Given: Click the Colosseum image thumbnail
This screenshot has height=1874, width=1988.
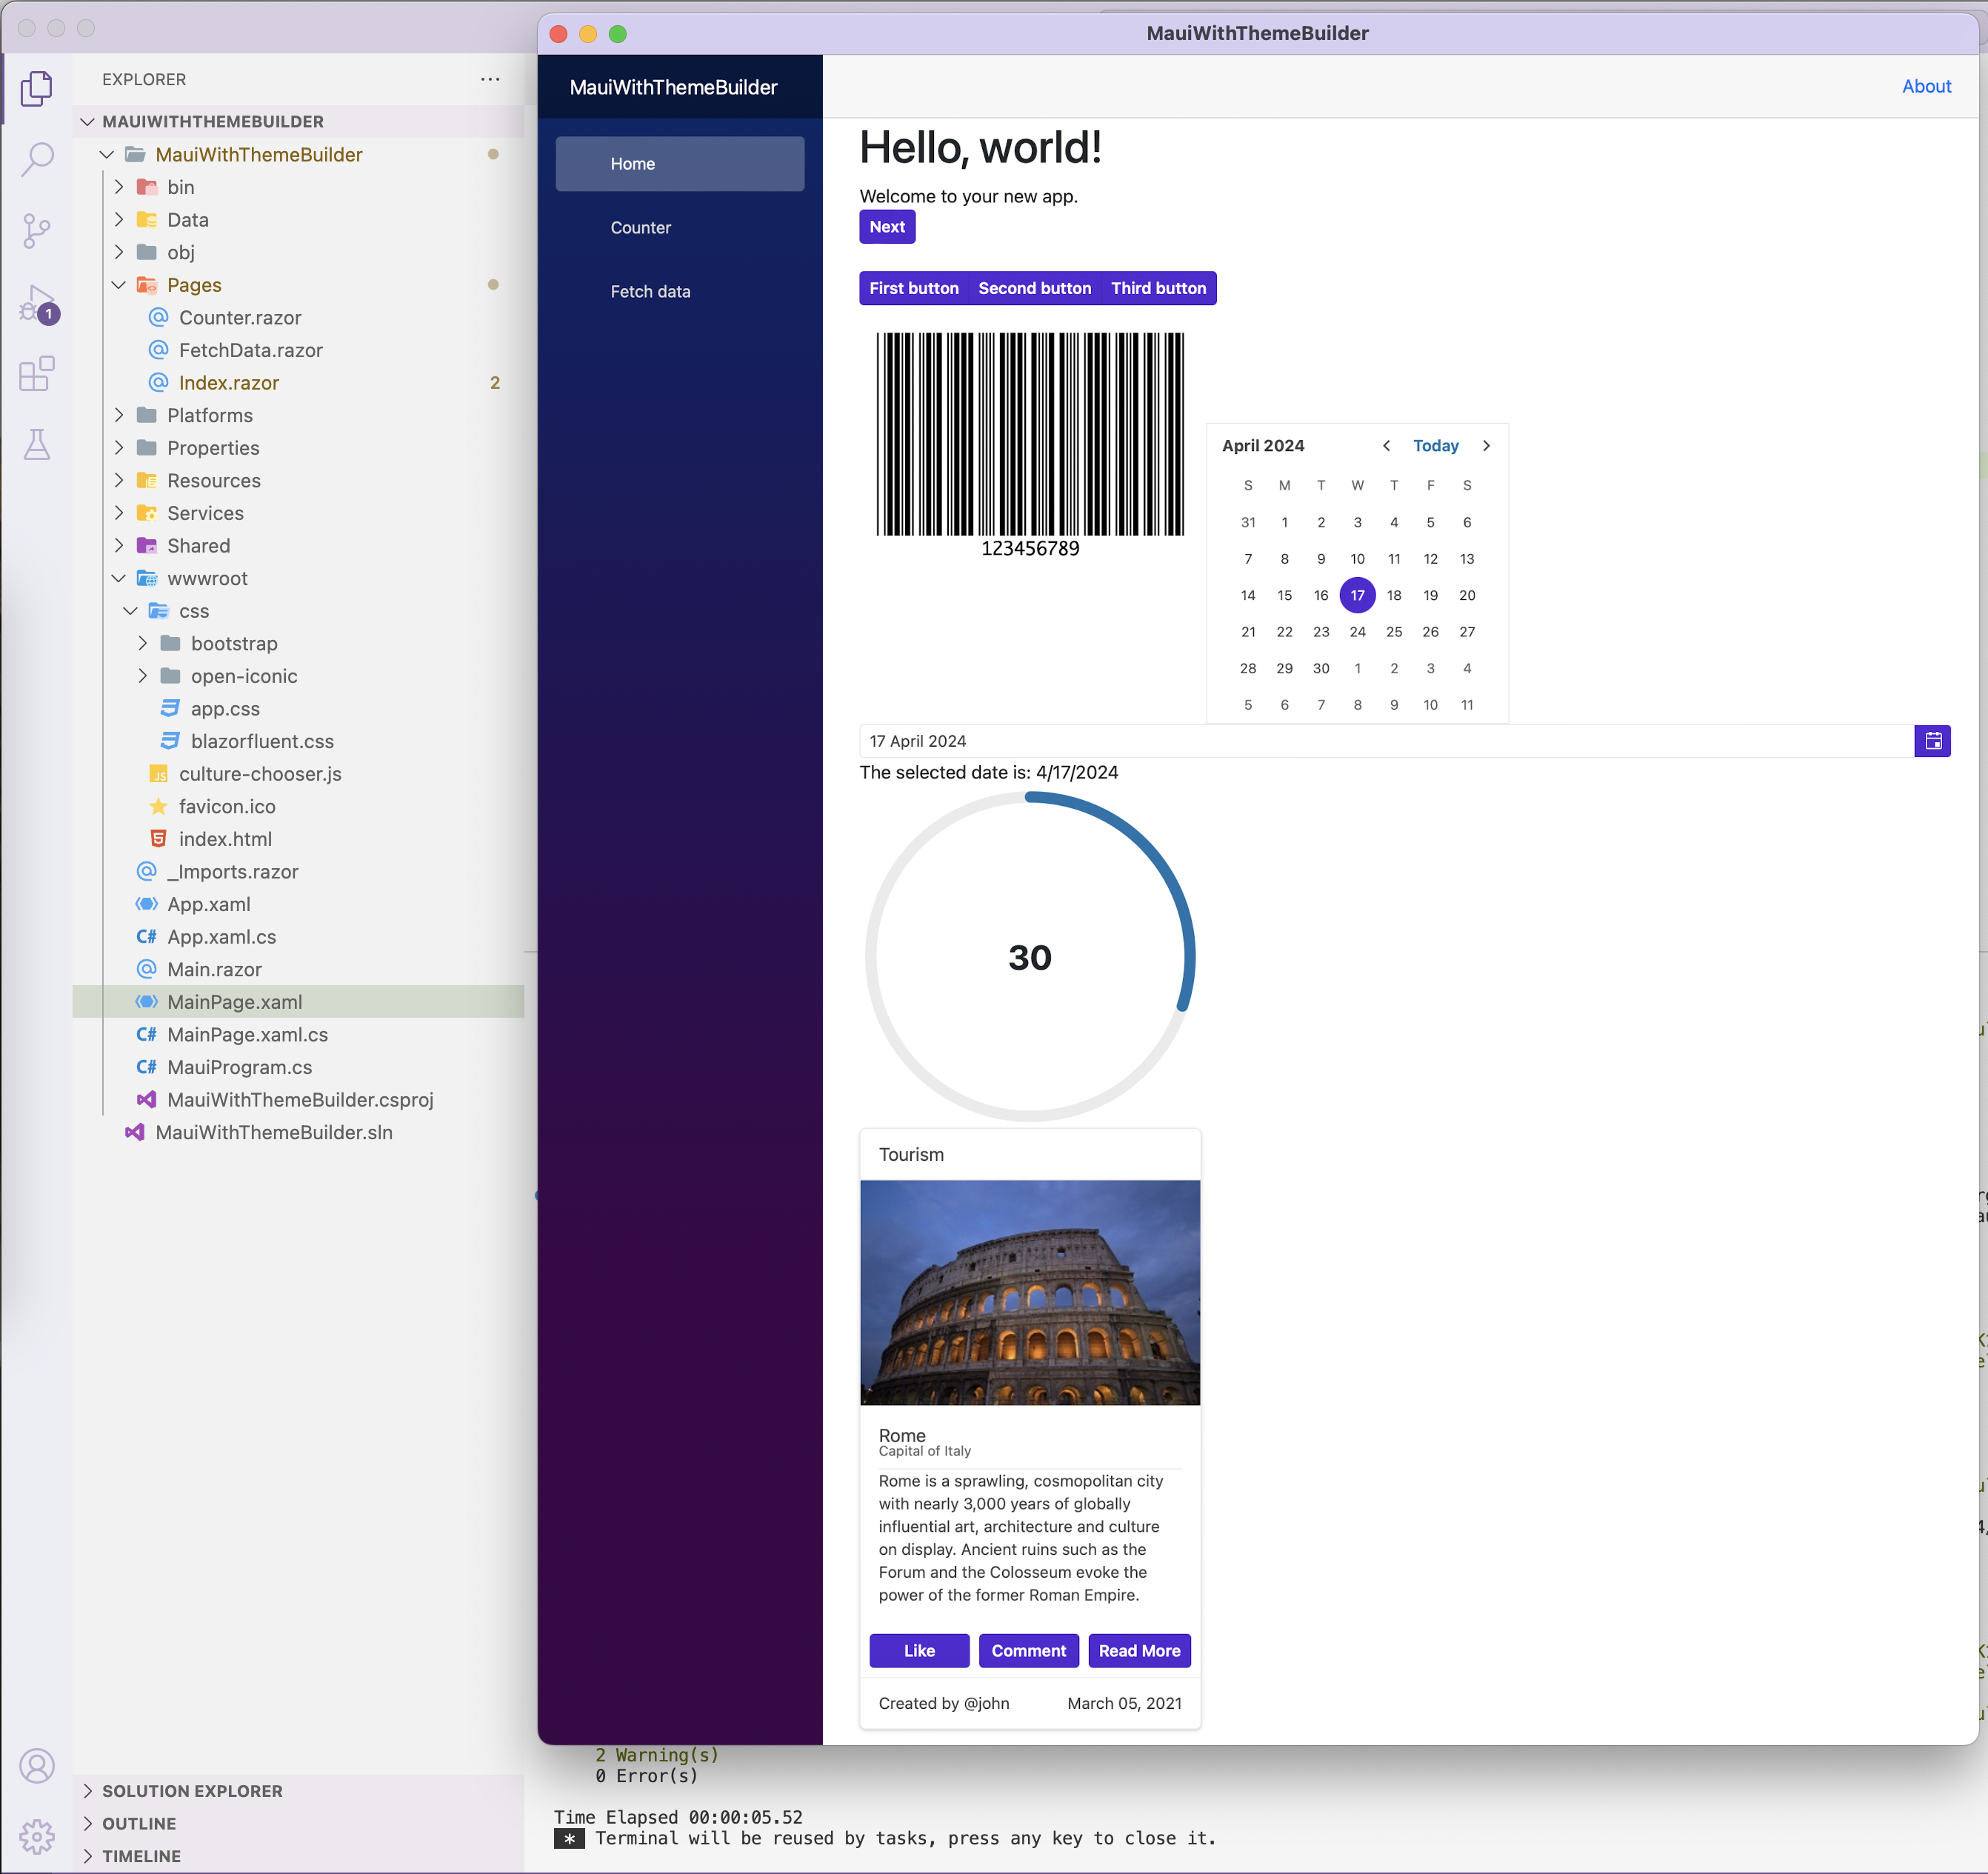Looking at the screenshot, I should pyautogui.click(x=1030, y=1293).
